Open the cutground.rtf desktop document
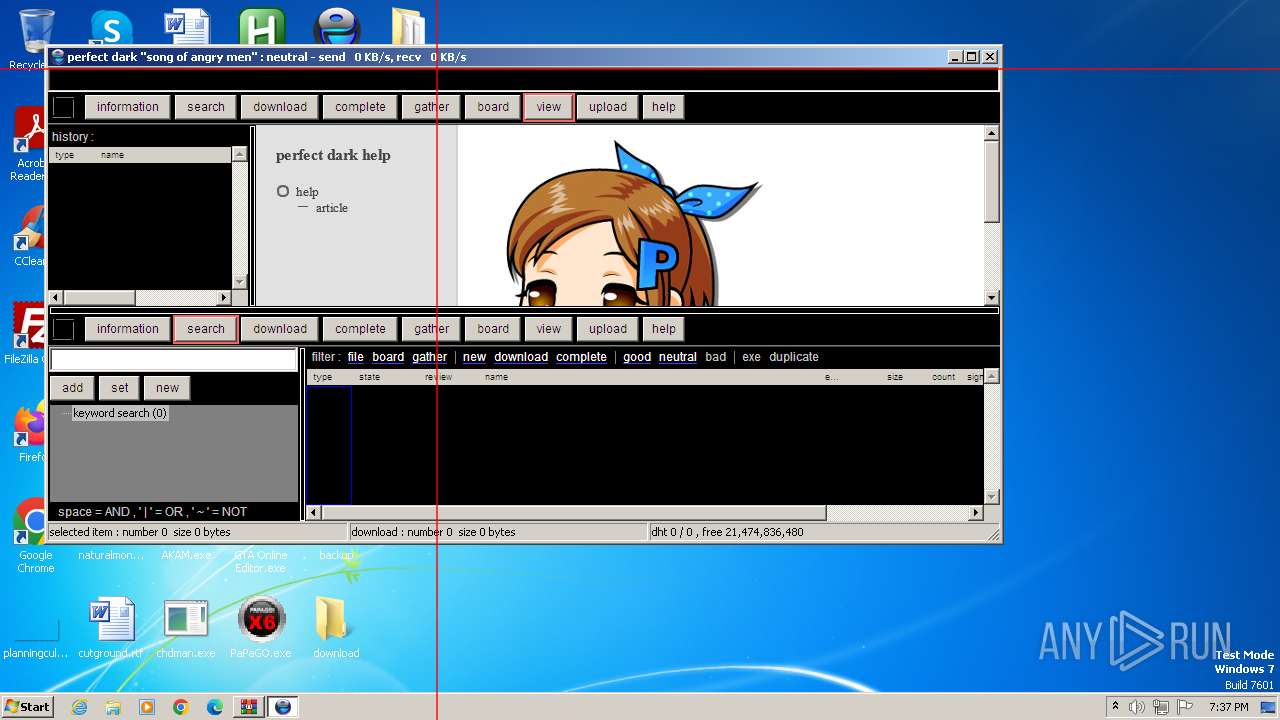The width and height of the screenshot is (1280, 720). pos(111,627)
